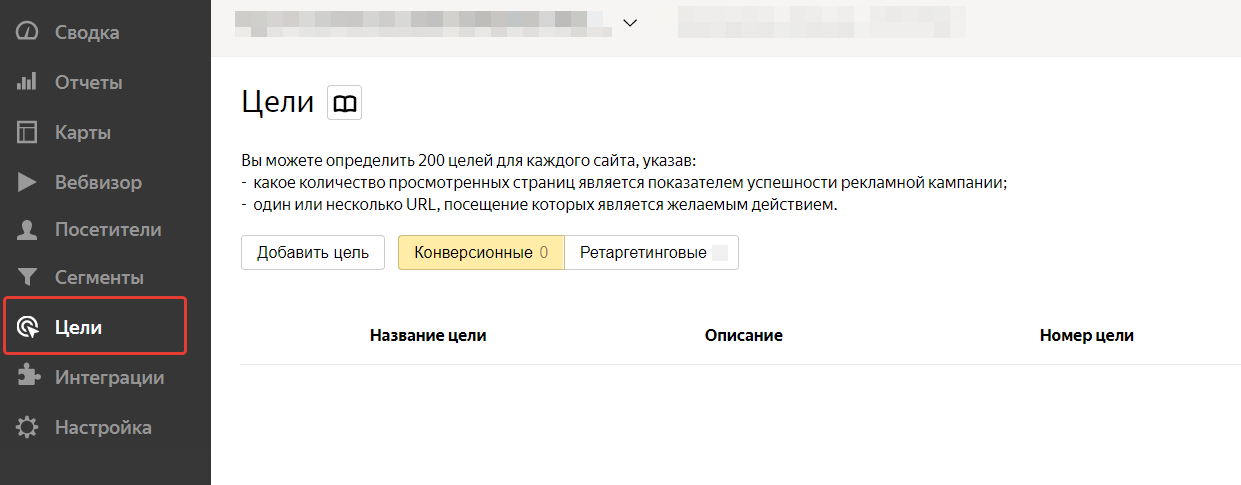Expand the counter selector chevron in header
This screenshot has width=1241, height=485.
point(630,22)
